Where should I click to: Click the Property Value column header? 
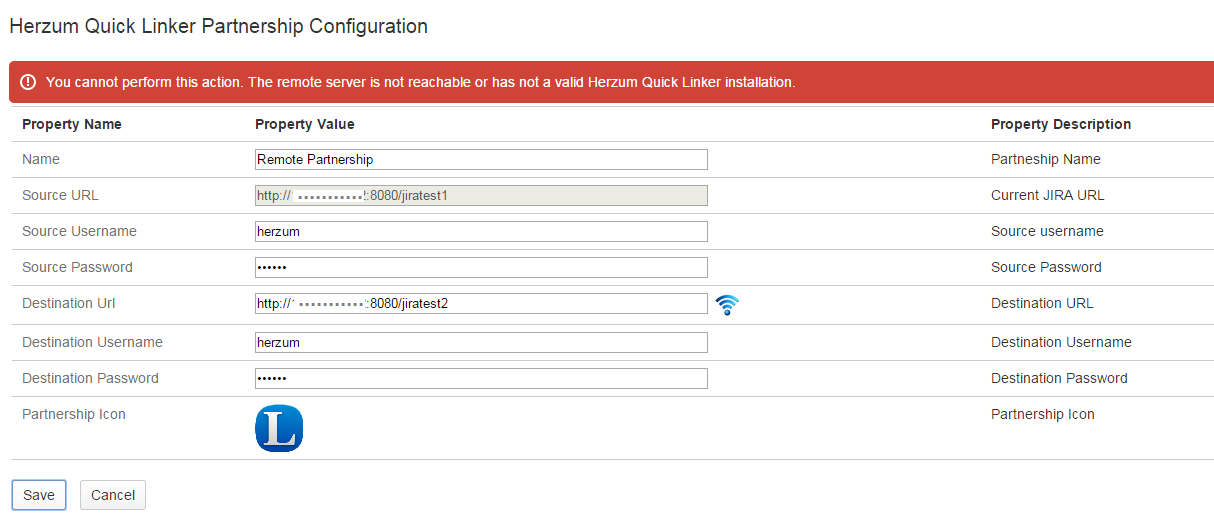(x=305, y=124)
